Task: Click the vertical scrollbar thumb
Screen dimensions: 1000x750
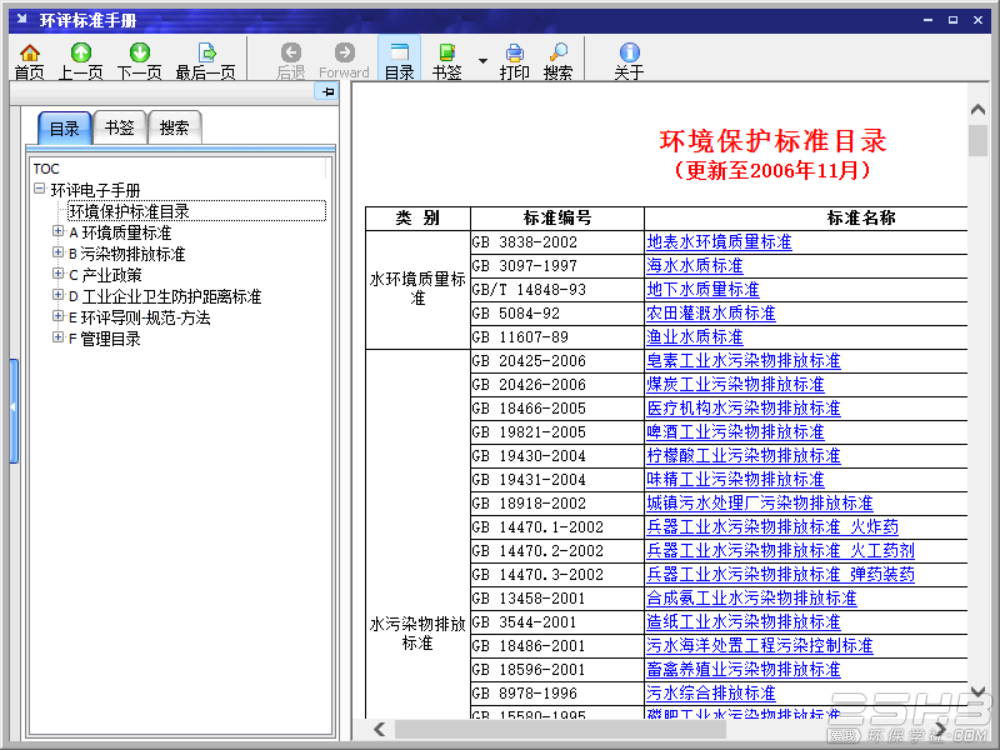Action: (978, 141)
